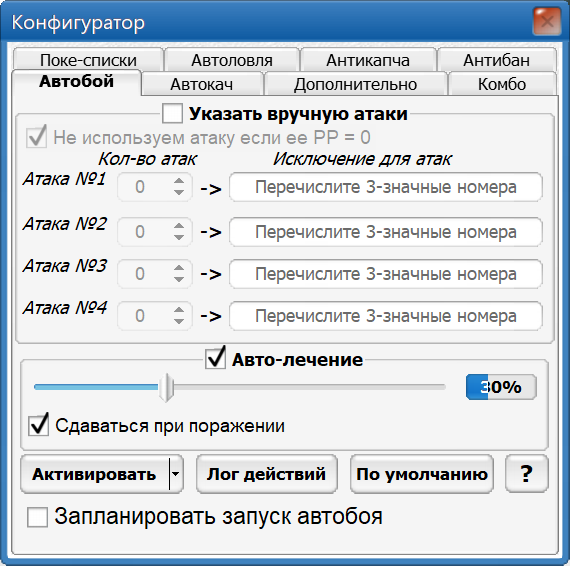Viewport: 570px width, 566px height.
Task: Switch to the Поке-списки tab
Action: point(88,60)
